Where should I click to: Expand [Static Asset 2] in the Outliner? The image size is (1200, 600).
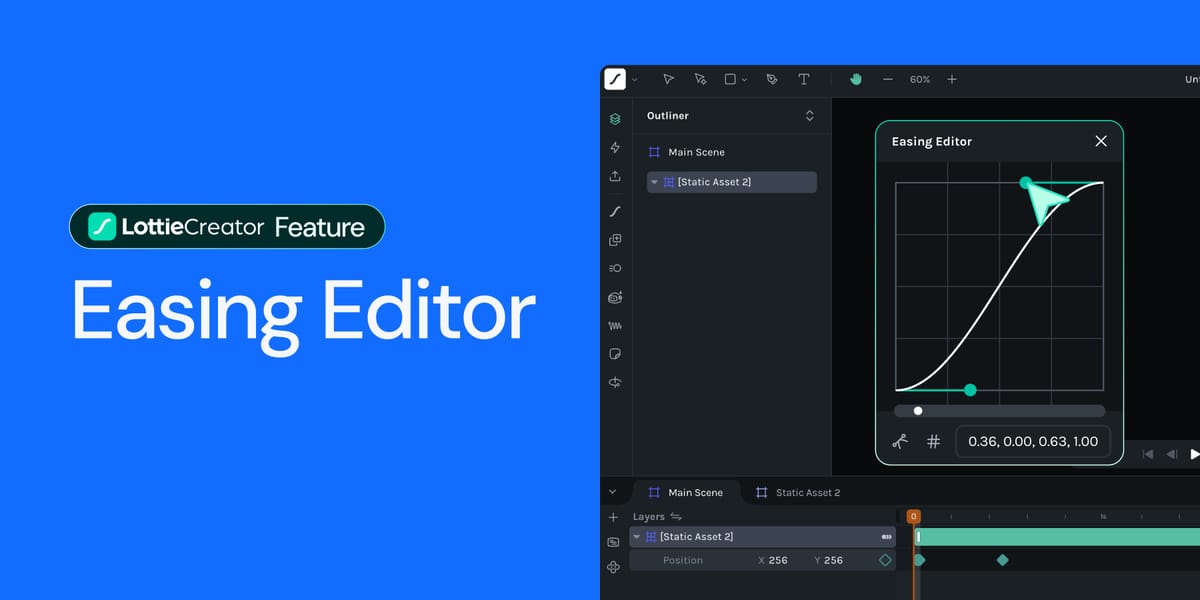(x=652, y=182)
